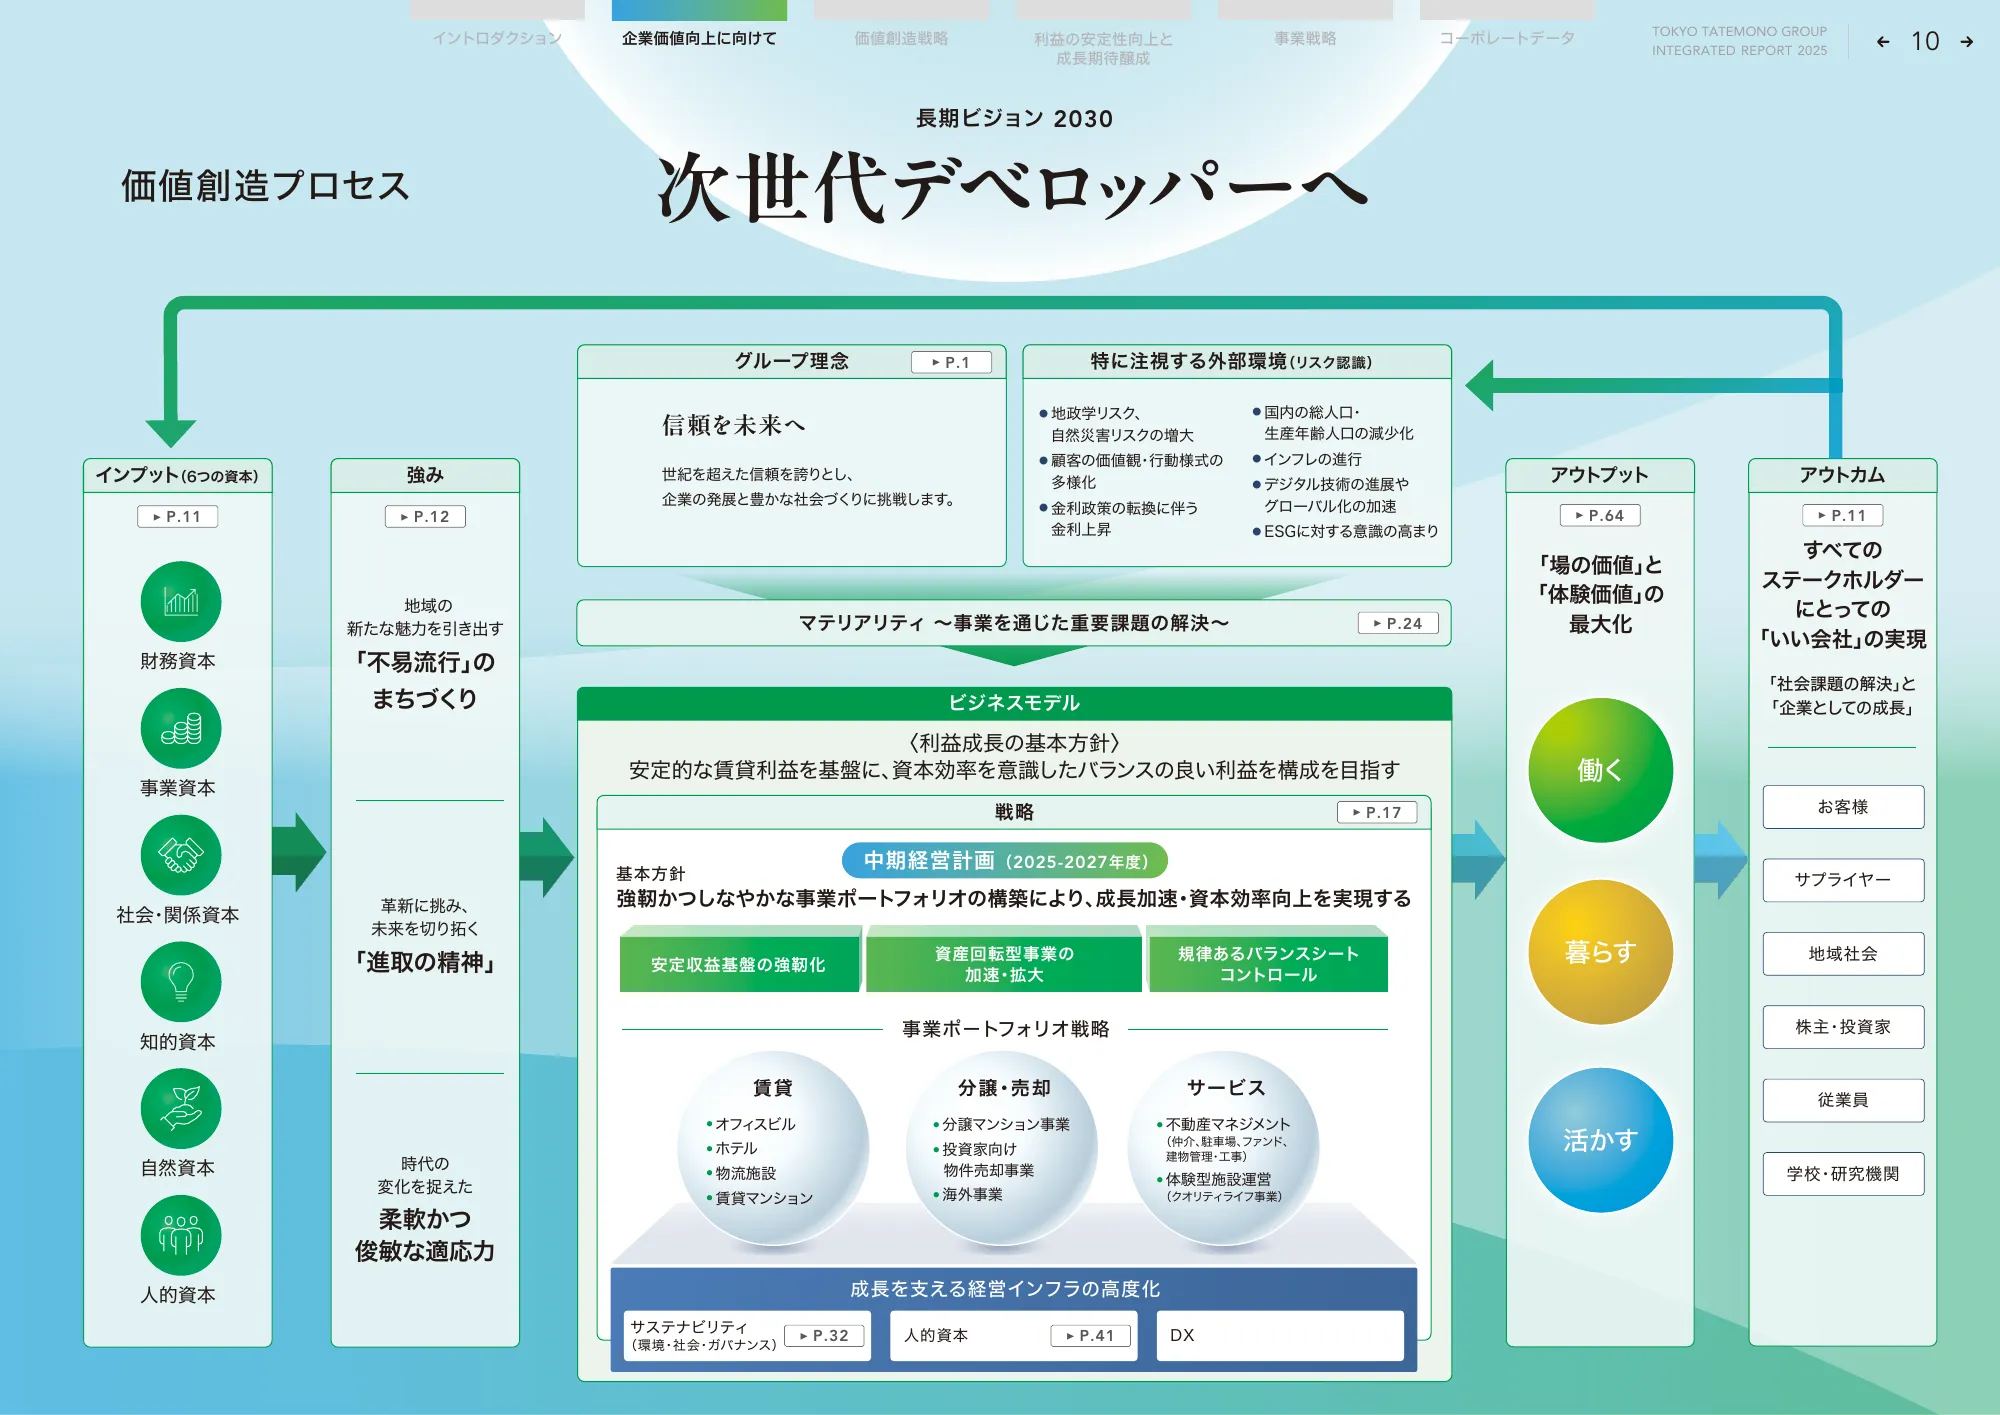Click the handshake 社会・関係資本 icon
2000x1415 pixels.
click(x=180, y=856)
